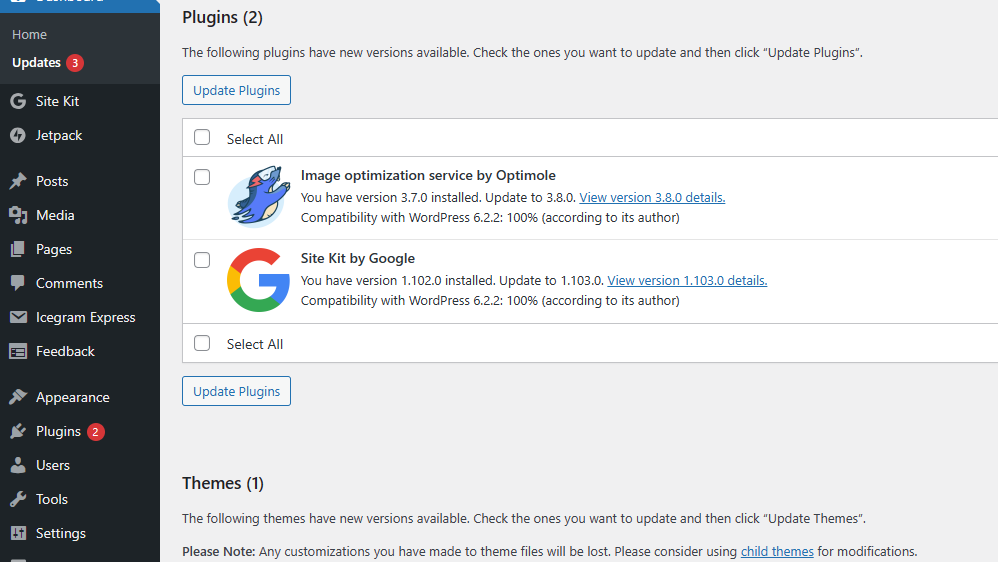998x562 pixels.
Task: Click the Users person icon
Action: 18,465
